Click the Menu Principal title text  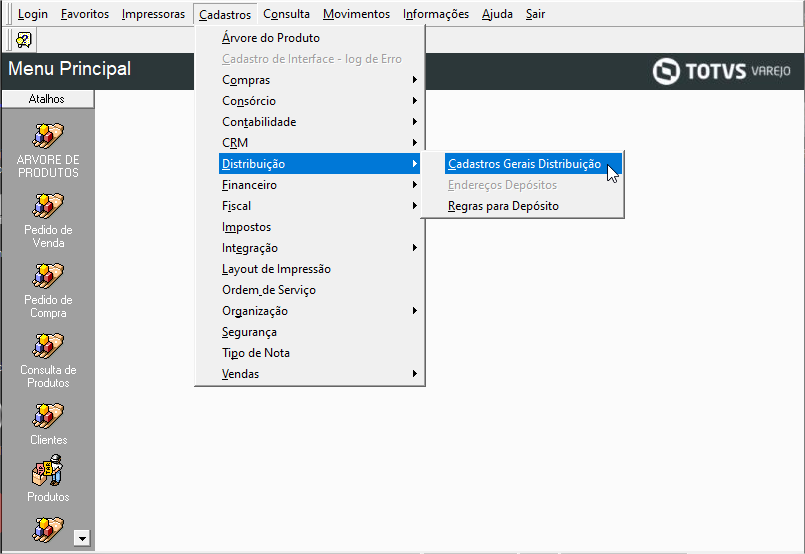click(70, 68)
